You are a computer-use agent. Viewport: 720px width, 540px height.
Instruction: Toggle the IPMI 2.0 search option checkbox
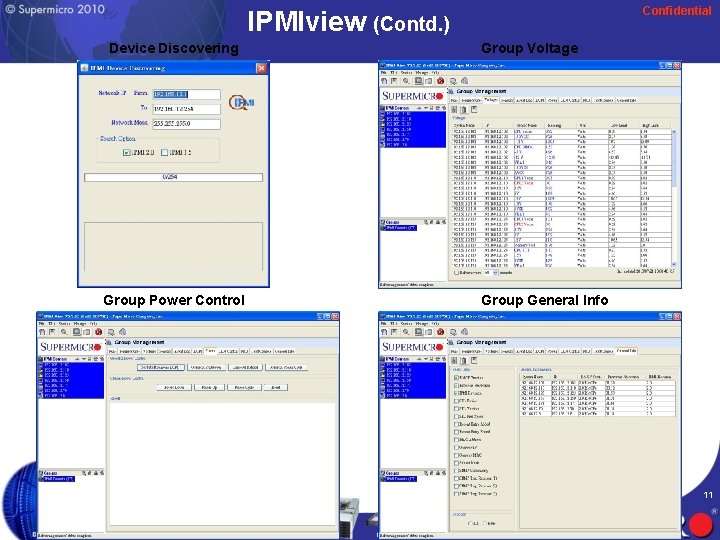click(x=127, y=152)
